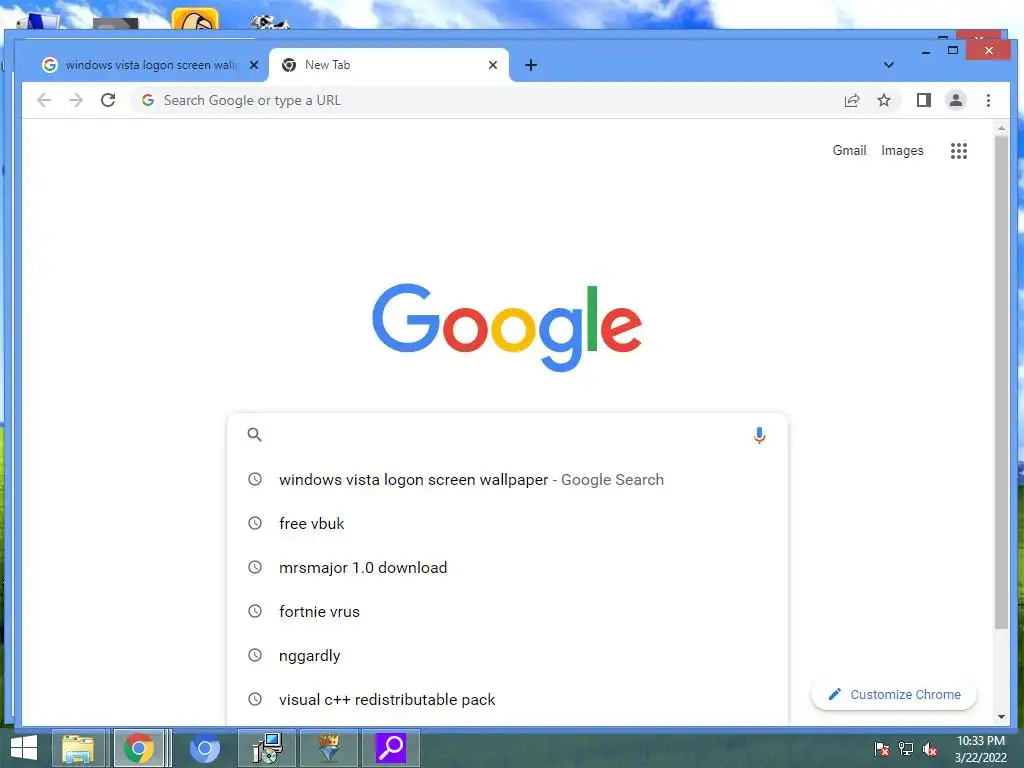Choose the free vbuk suggestion
This screenshot has width=1024, height=768.
pyautogui.click(x=507, y=523)
